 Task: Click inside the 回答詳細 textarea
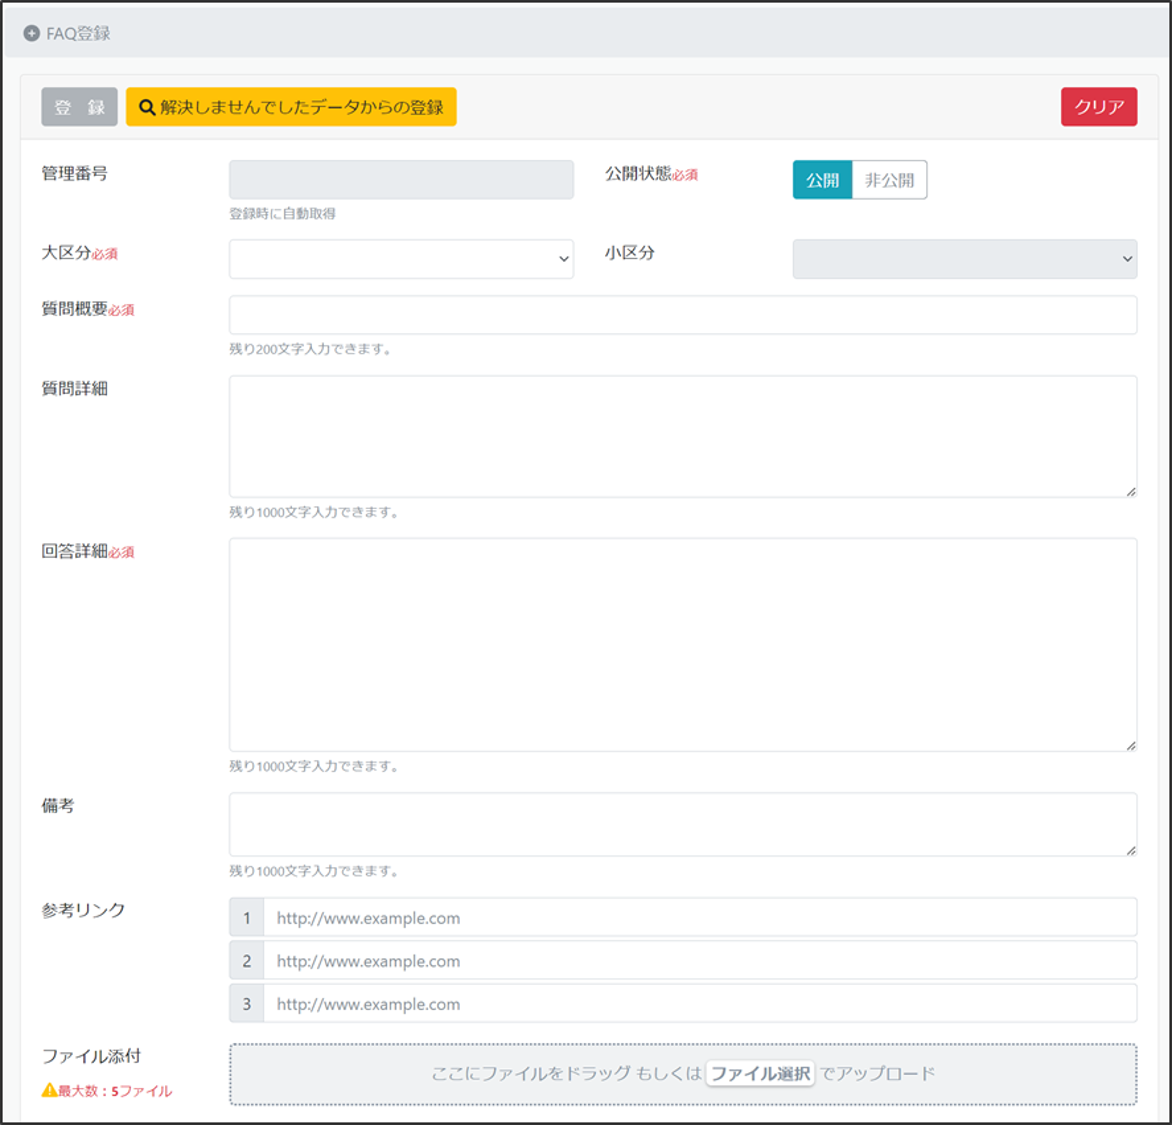[x=682, y=644]
